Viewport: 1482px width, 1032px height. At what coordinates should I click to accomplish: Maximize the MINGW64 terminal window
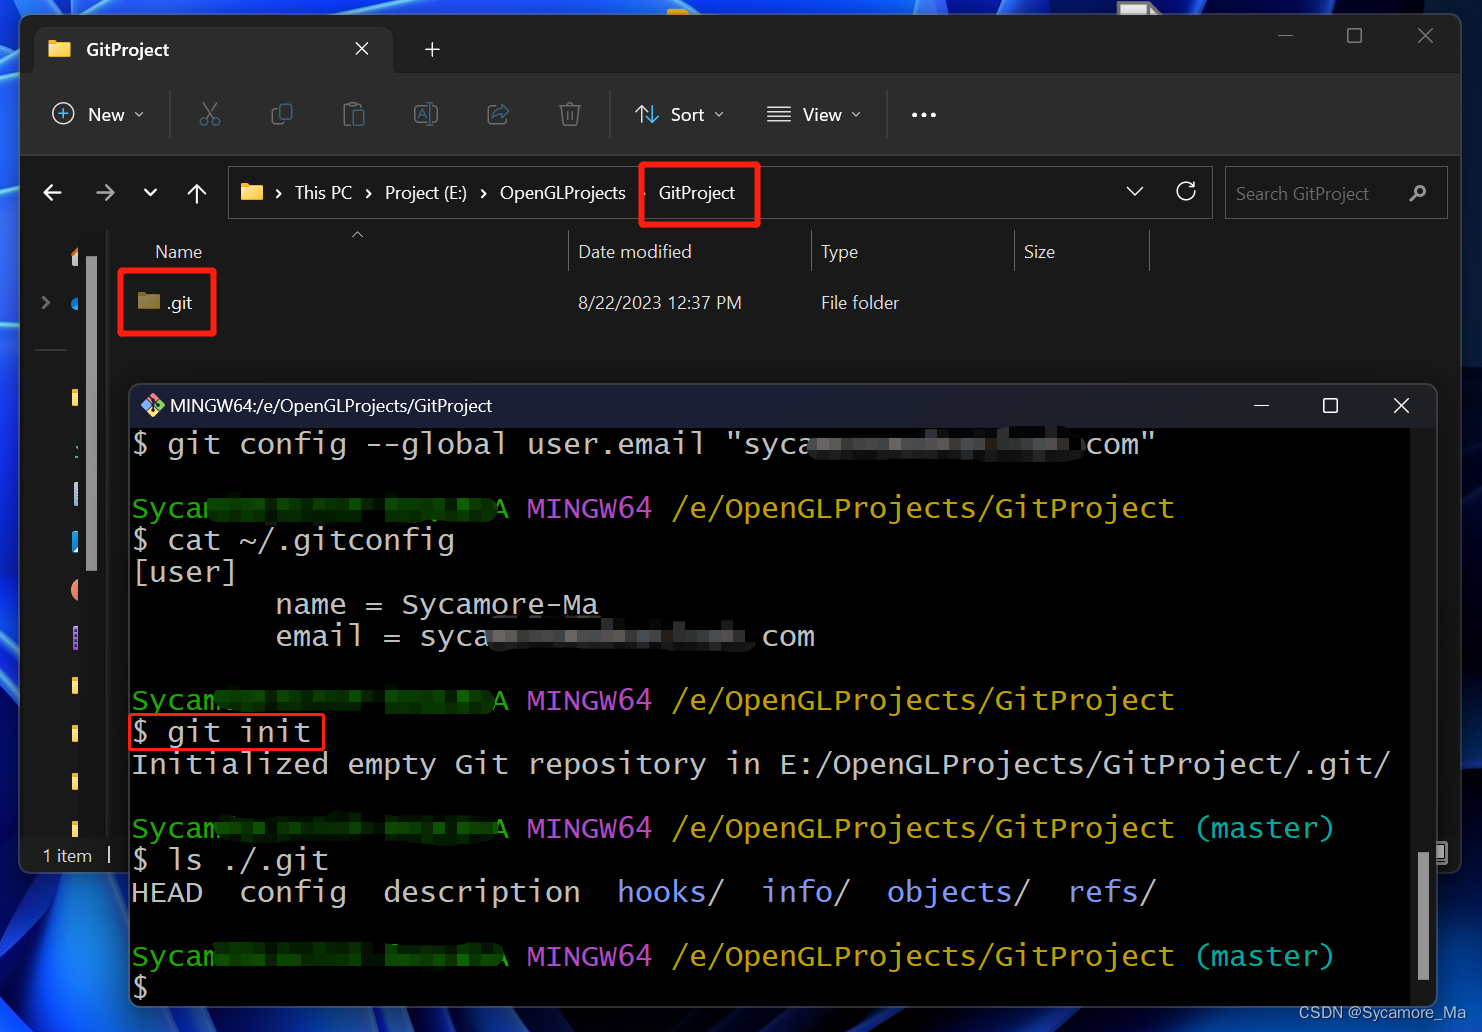(x=1330, y=405)
